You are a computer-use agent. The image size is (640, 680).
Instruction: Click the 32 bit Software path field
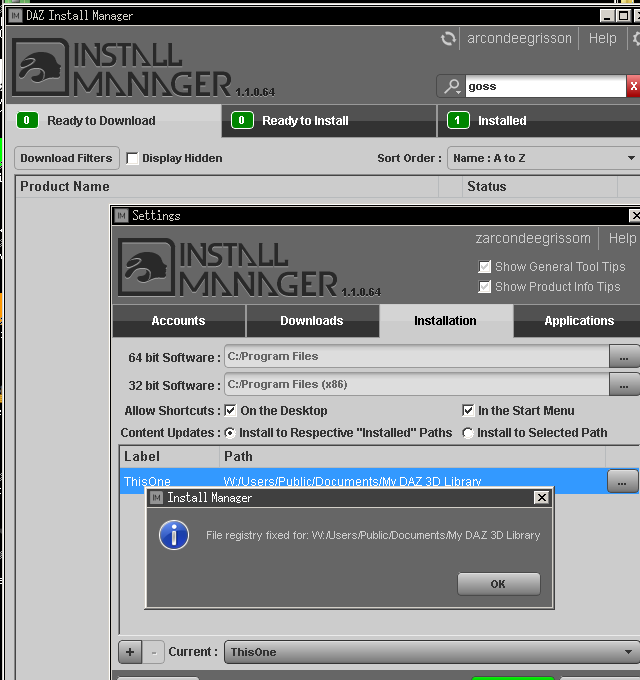417,385
